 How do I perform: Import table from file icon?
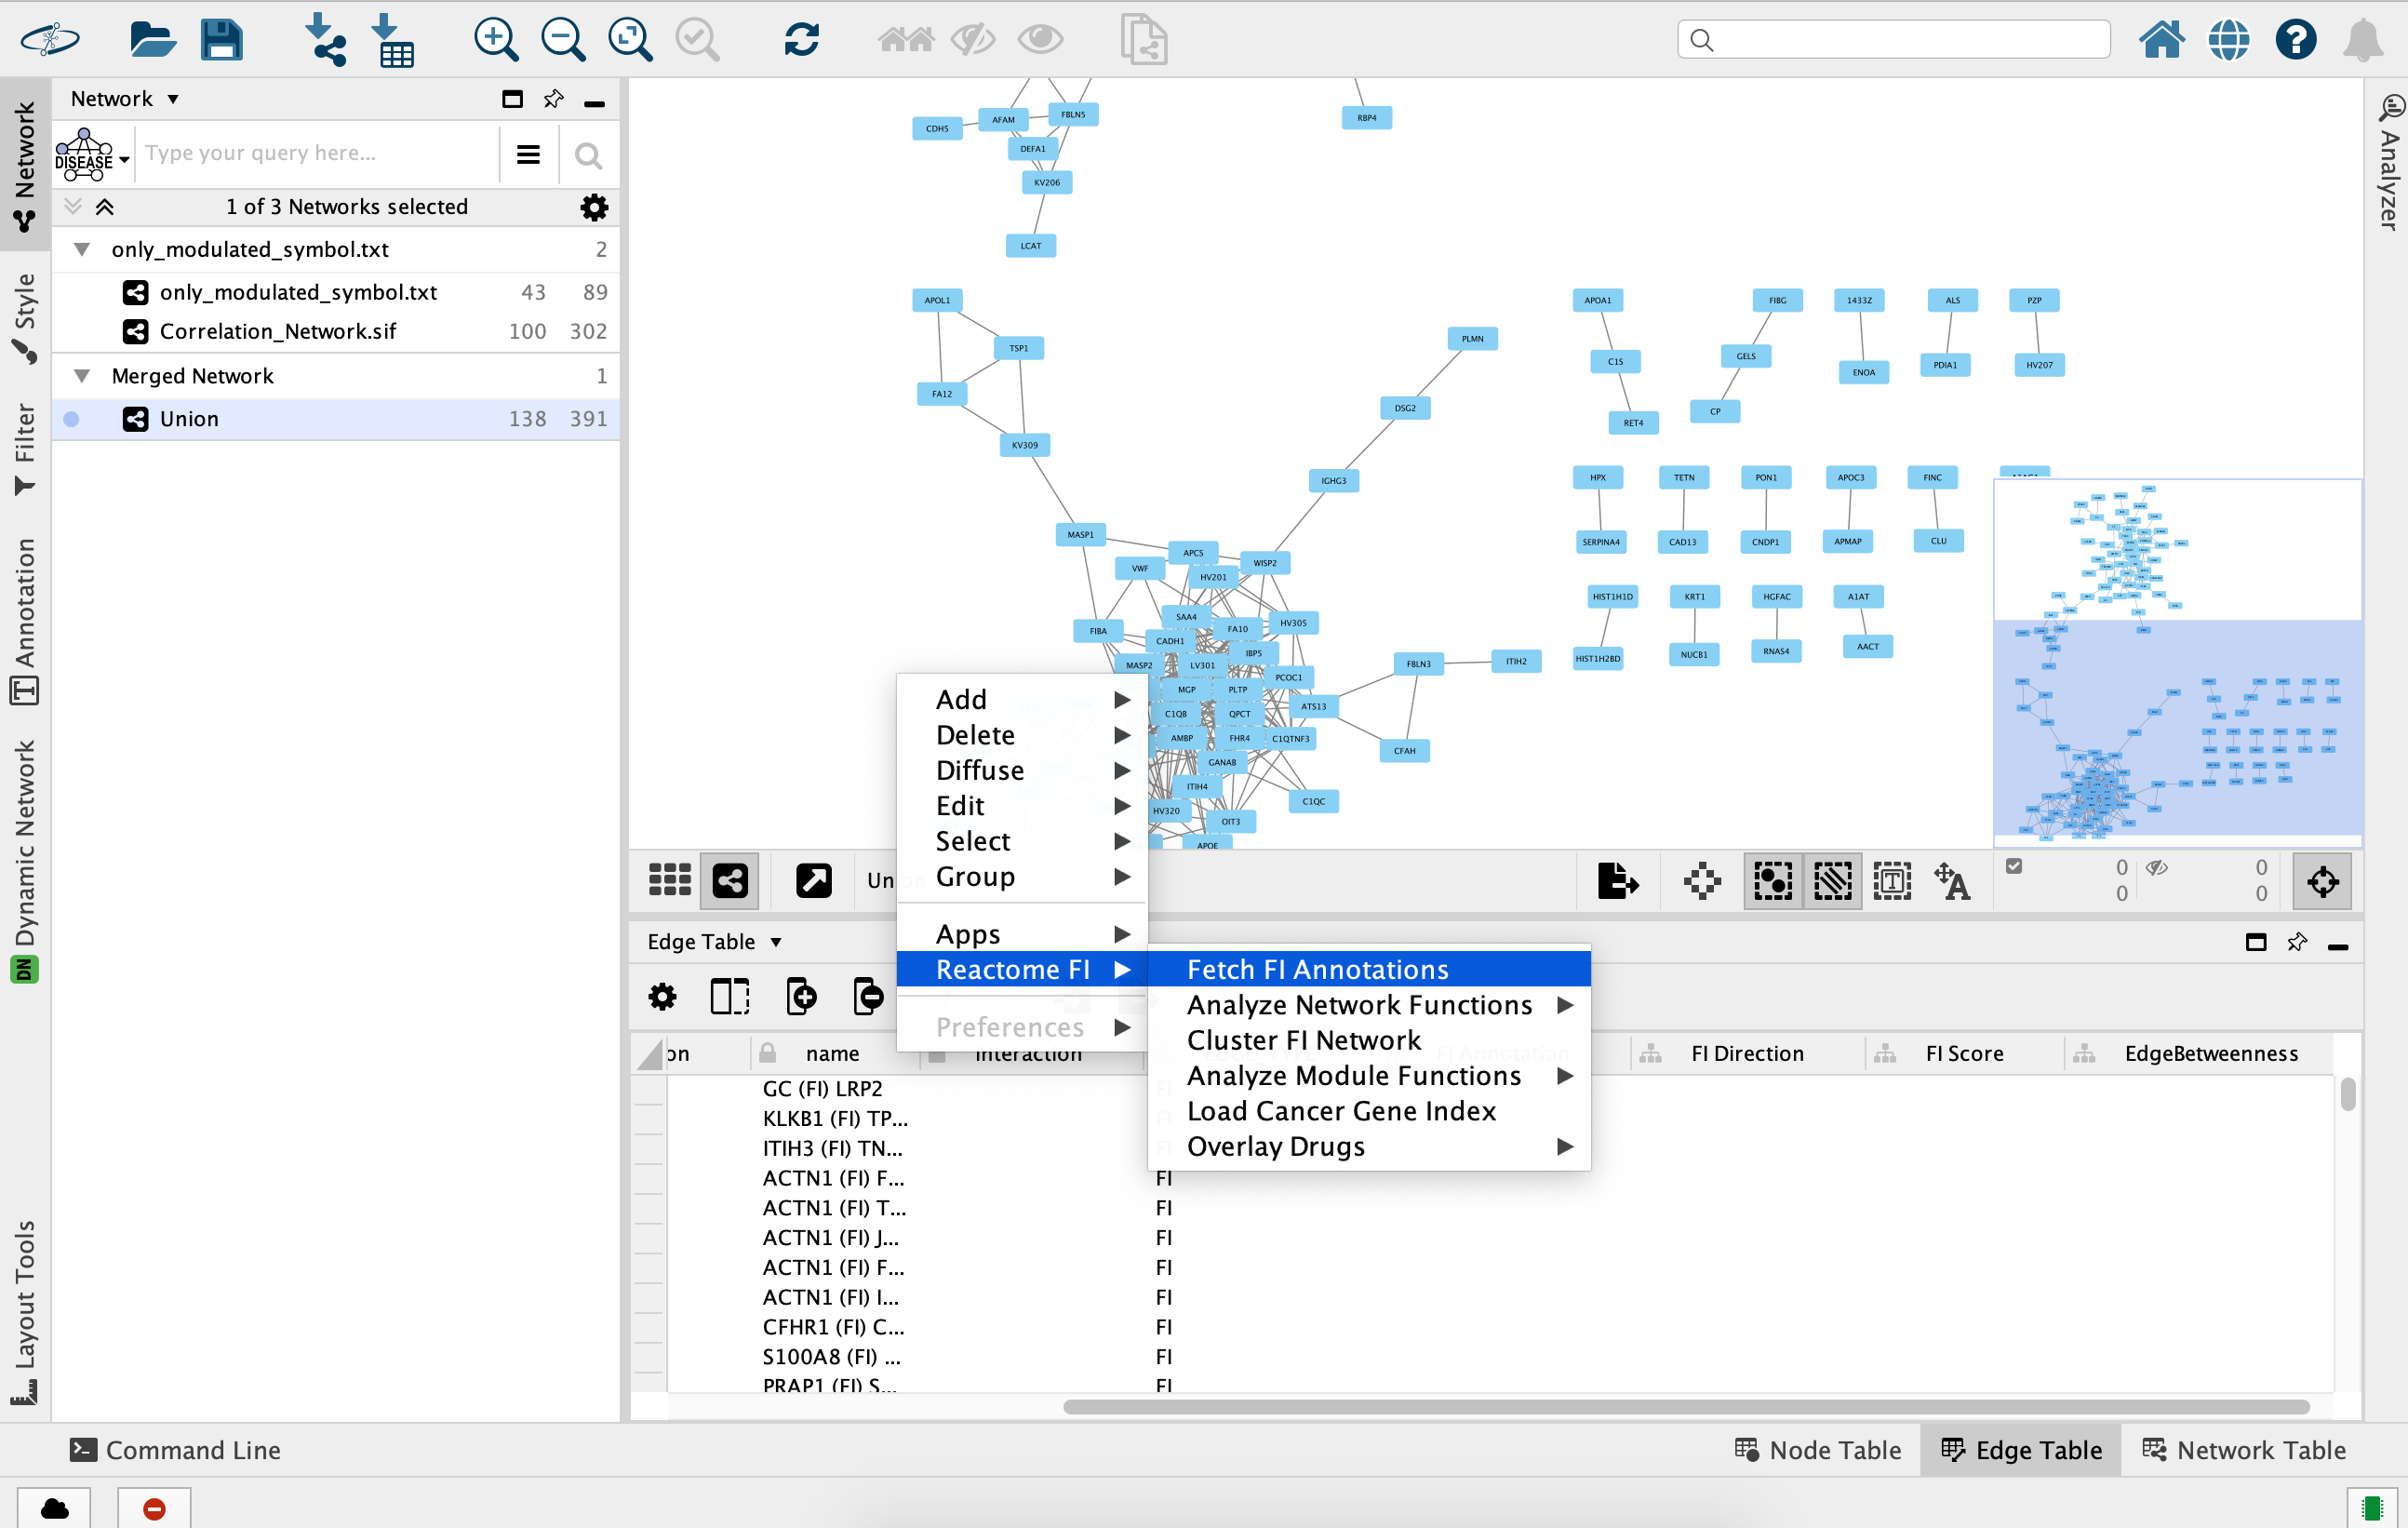coord(393,40)
